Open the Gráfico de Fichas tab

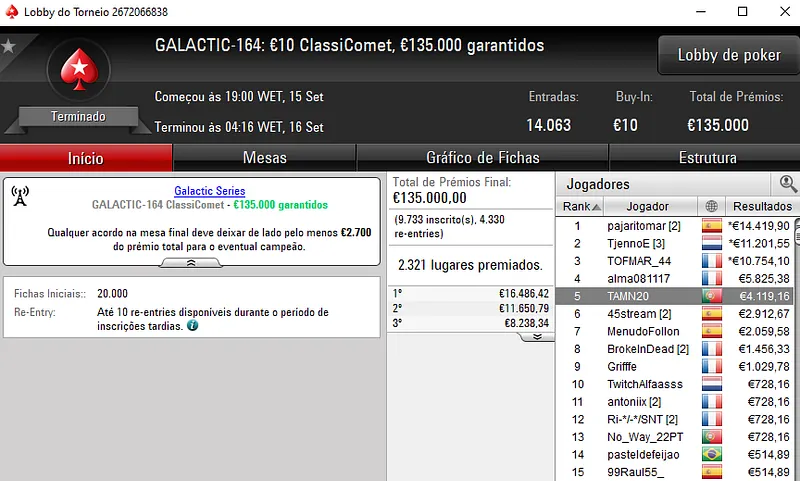(x=482, y=158)
